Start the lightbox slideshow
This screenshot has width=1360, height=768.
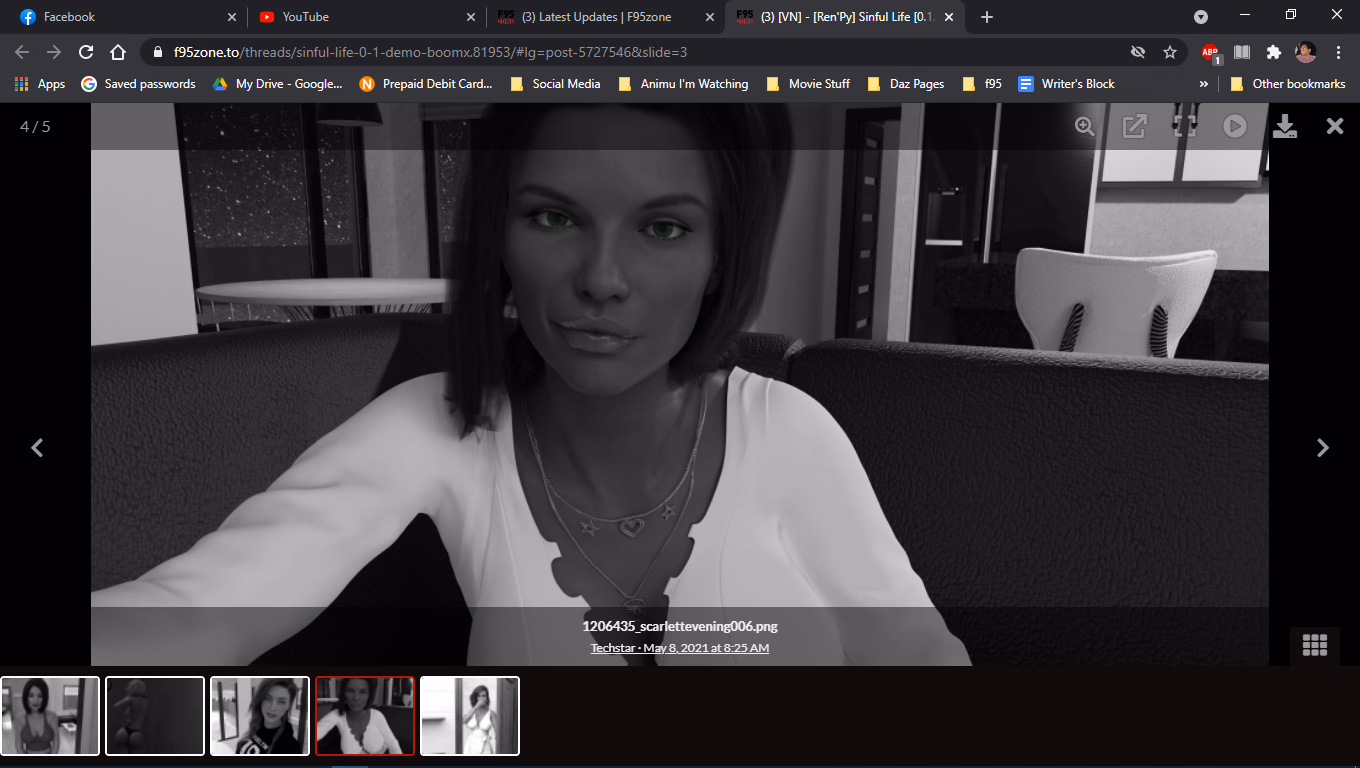point(1235,126)
